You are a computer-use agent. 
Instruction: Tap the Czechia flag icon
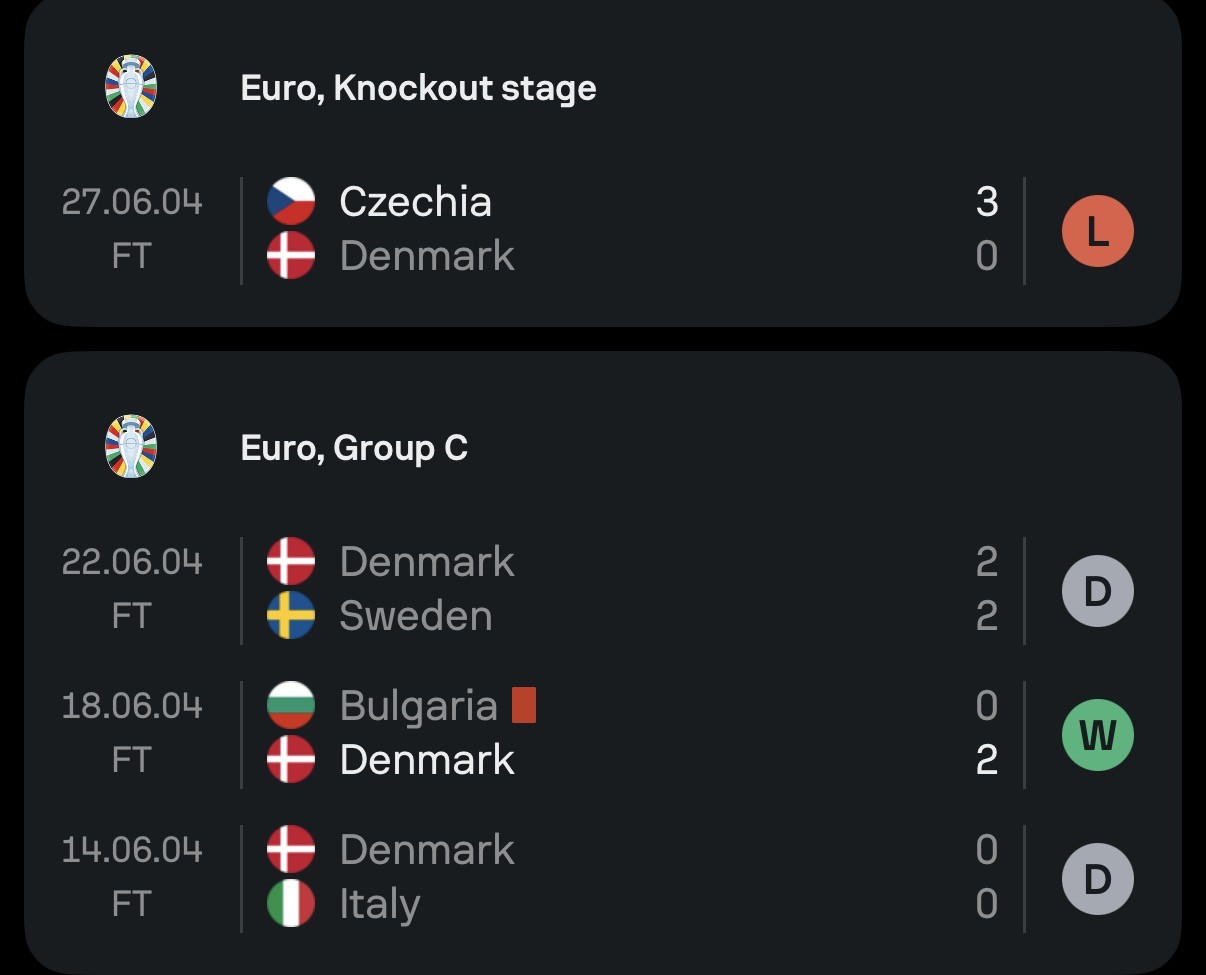click(x=291, y=202)
